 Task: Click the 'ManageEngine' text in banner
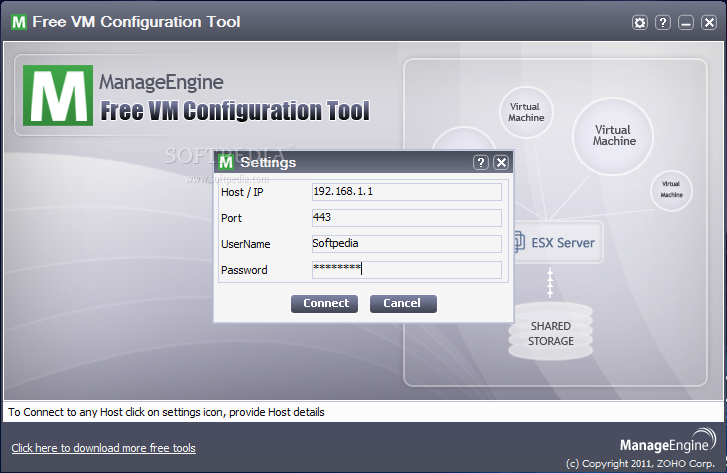point(161,82)
